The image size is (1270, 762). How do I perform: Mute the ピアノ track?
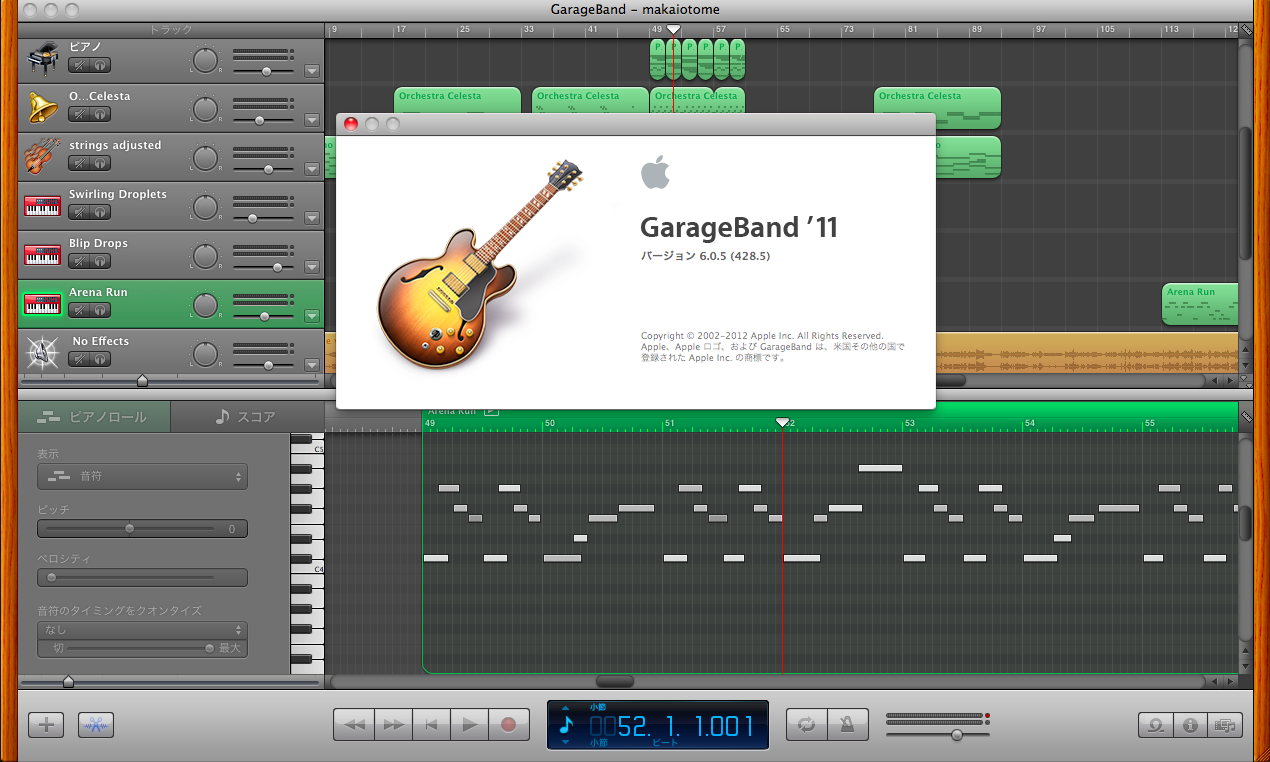(79, 65)
